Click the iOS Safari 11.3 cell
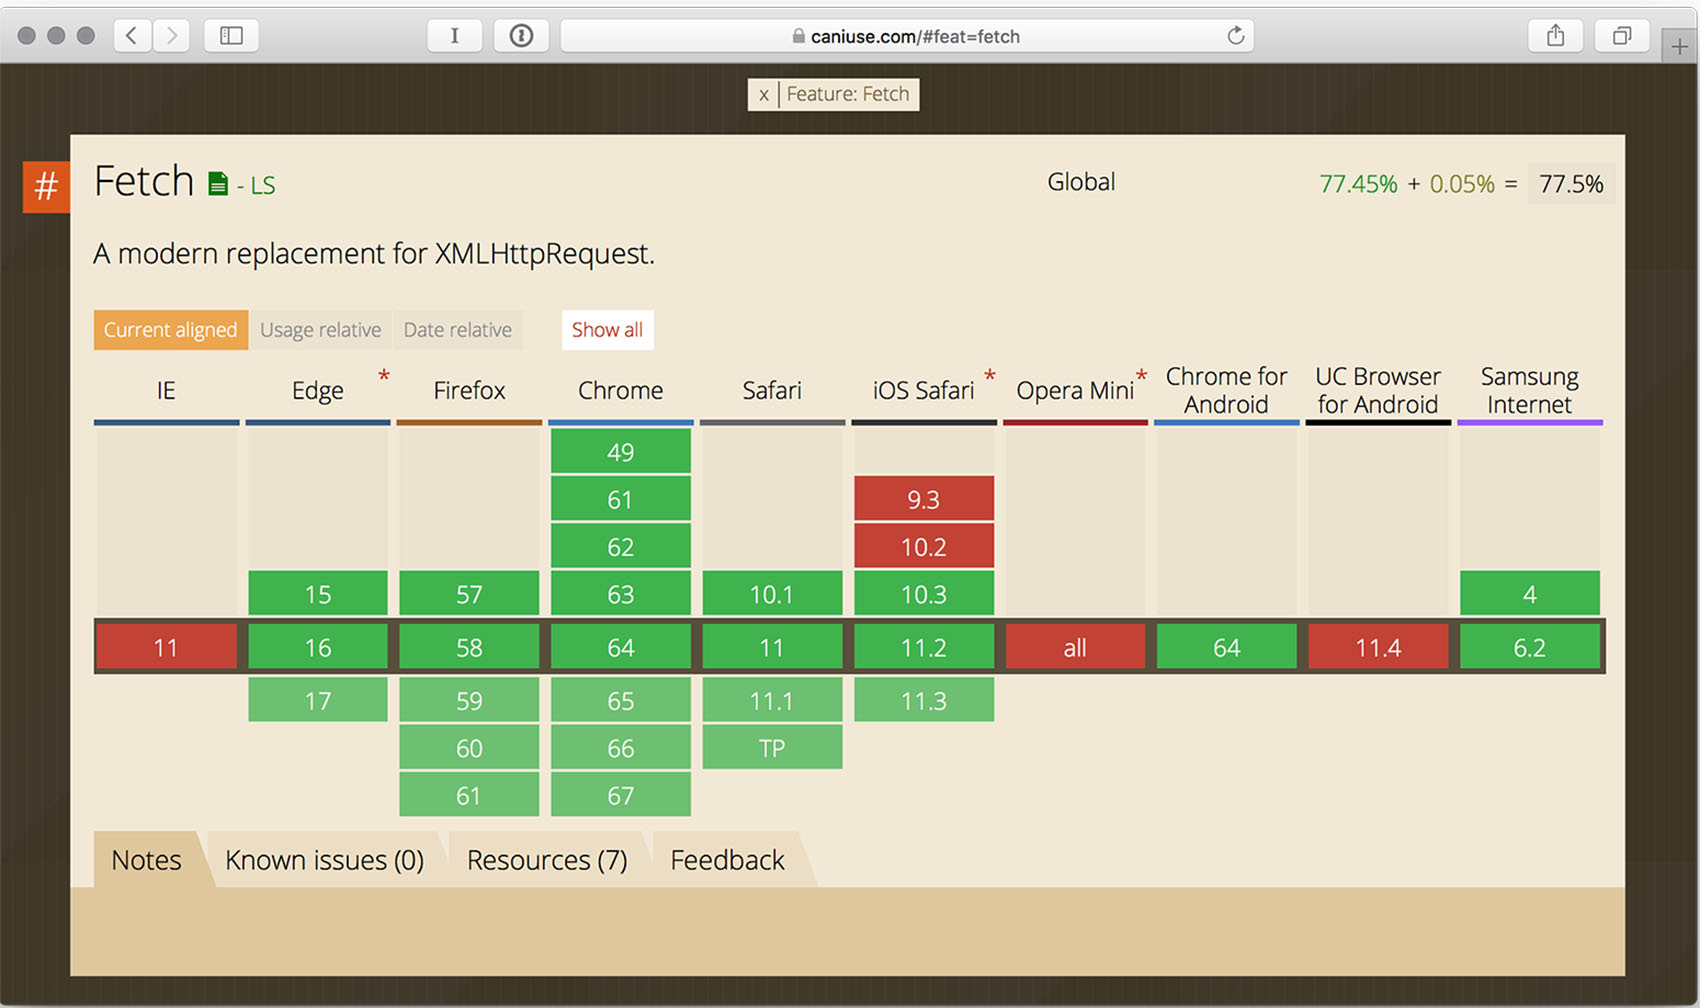1700x1008 pixels. click(x=924, y=700)
